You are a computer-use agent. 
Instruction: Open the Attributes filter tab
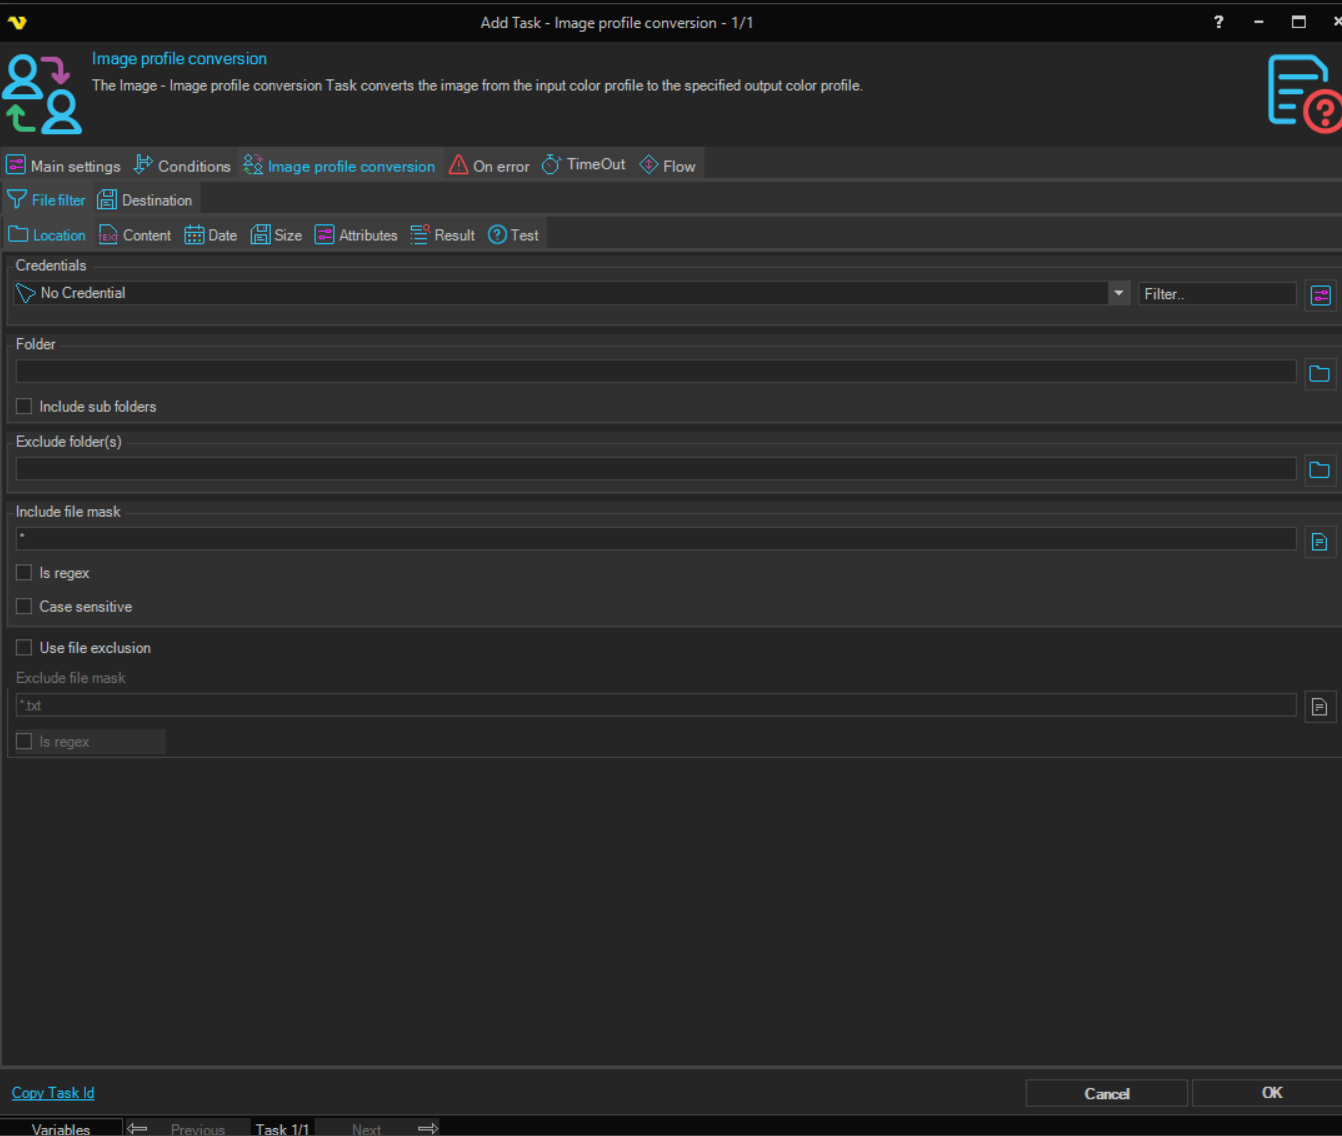point(356,235)
